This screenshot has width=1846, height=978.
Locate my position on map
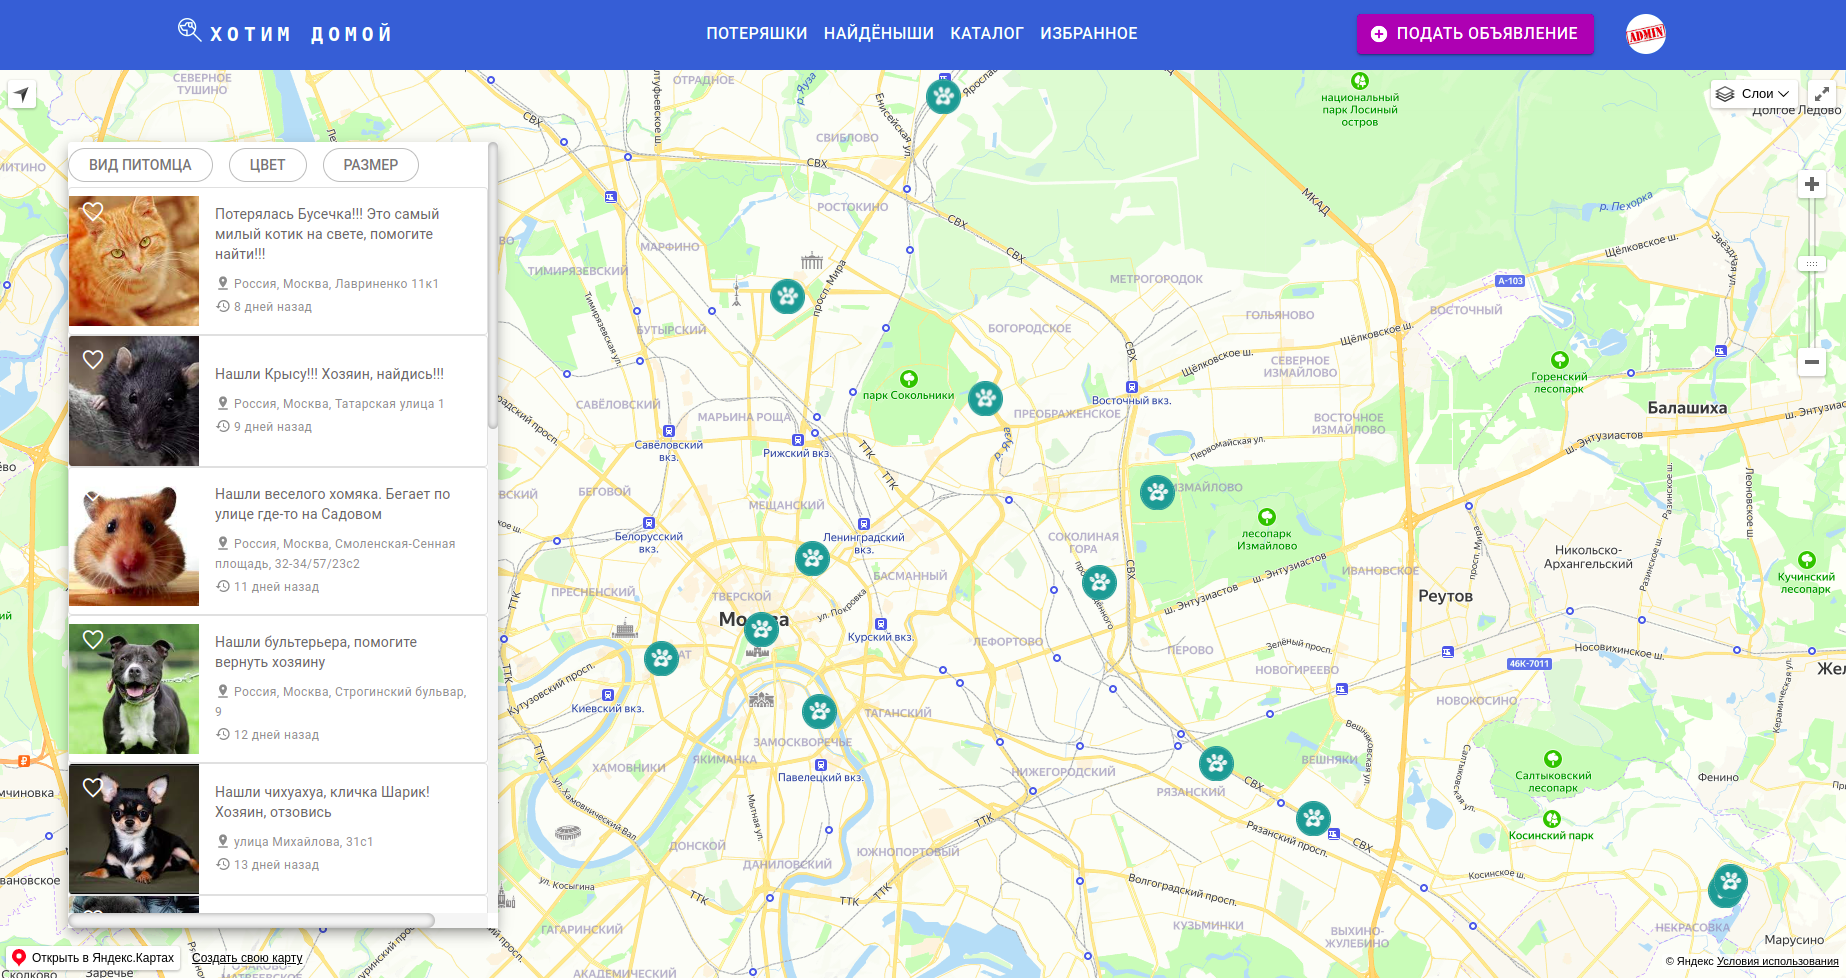tap(22, 94)
